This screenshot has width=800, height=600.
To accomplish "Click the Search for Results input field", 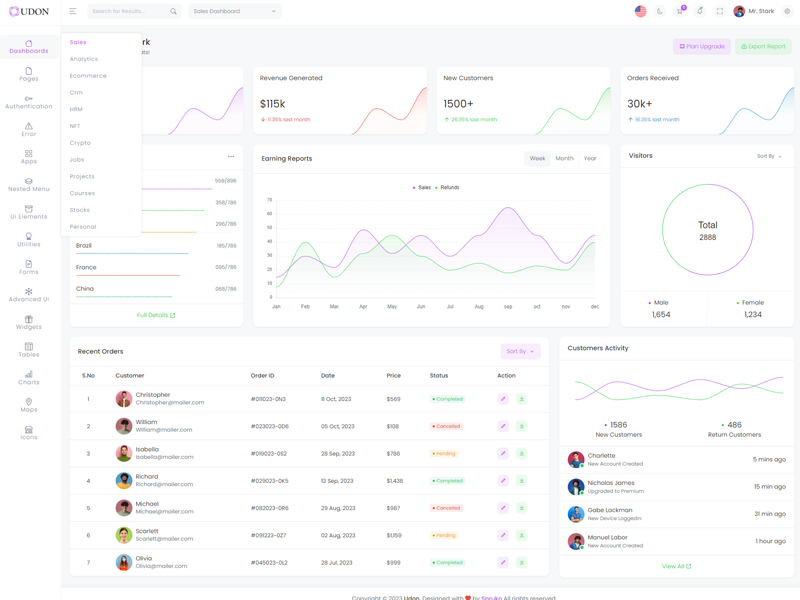I will click(128, 11).
